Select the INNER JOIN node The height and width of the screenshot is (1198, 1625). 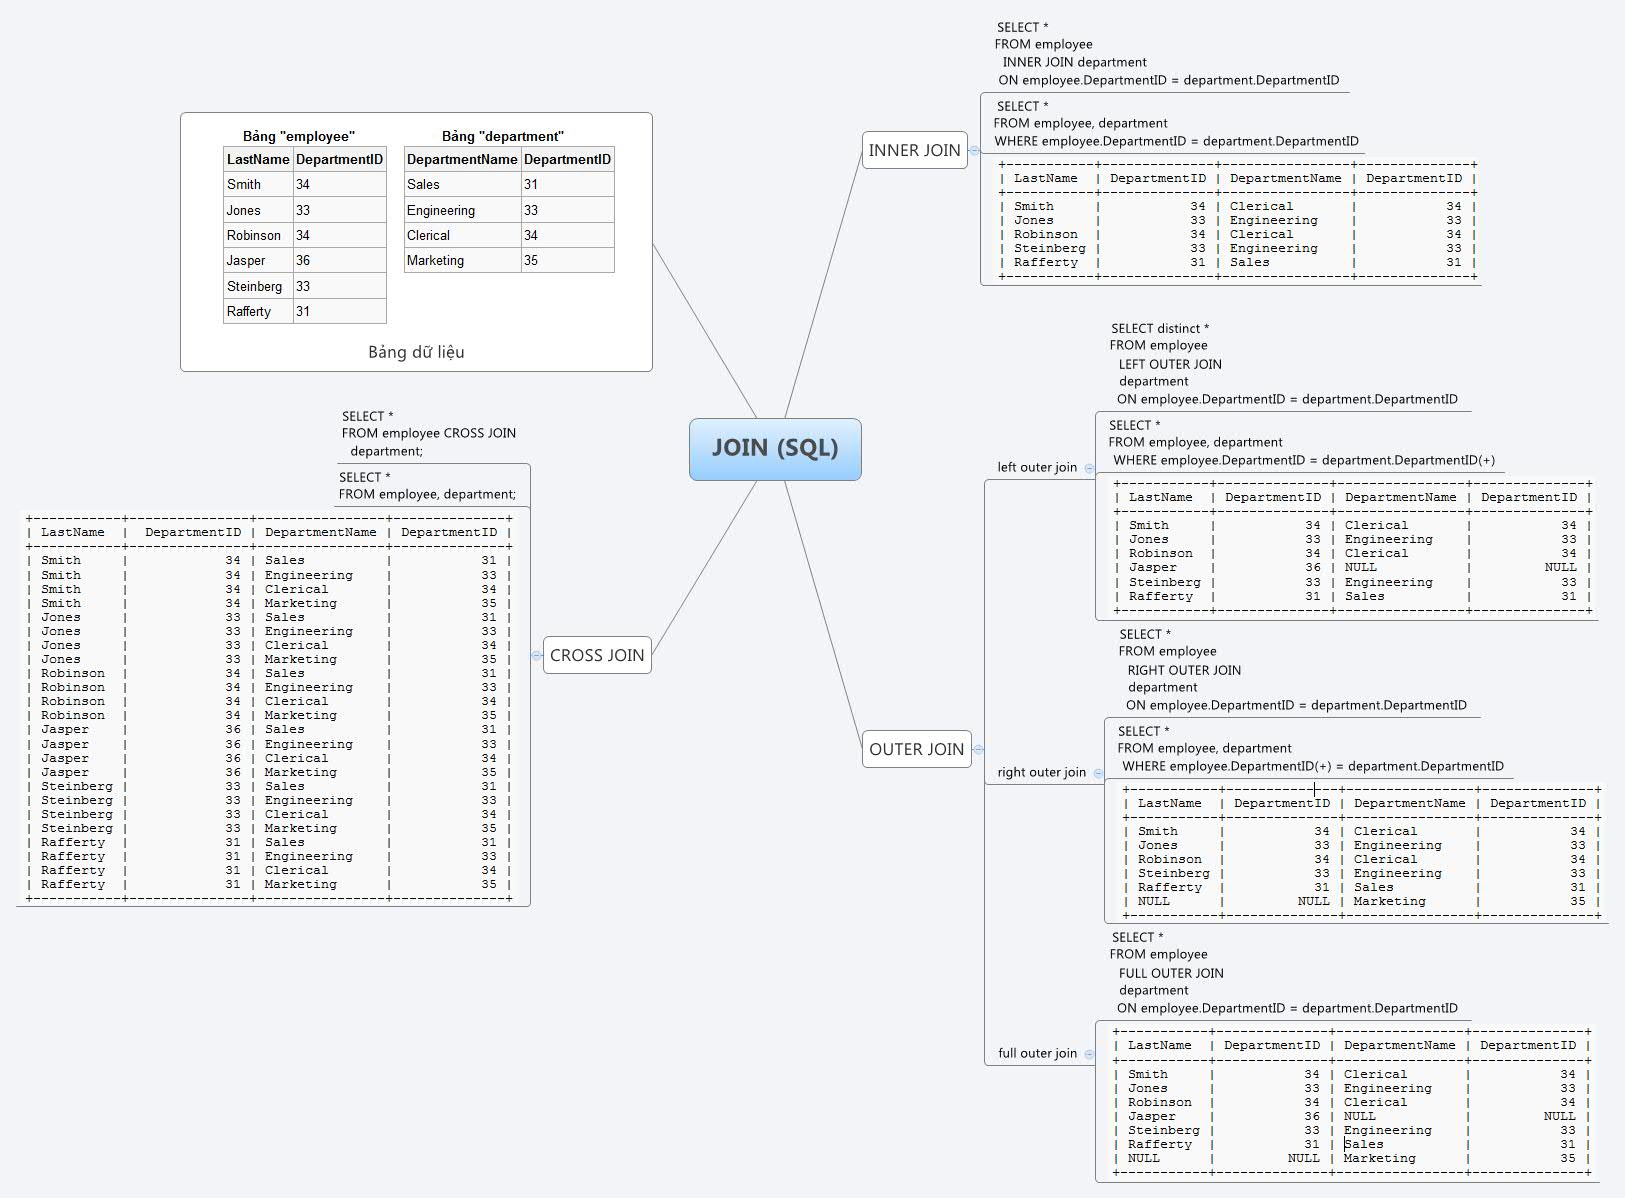[x=913, y=150]
